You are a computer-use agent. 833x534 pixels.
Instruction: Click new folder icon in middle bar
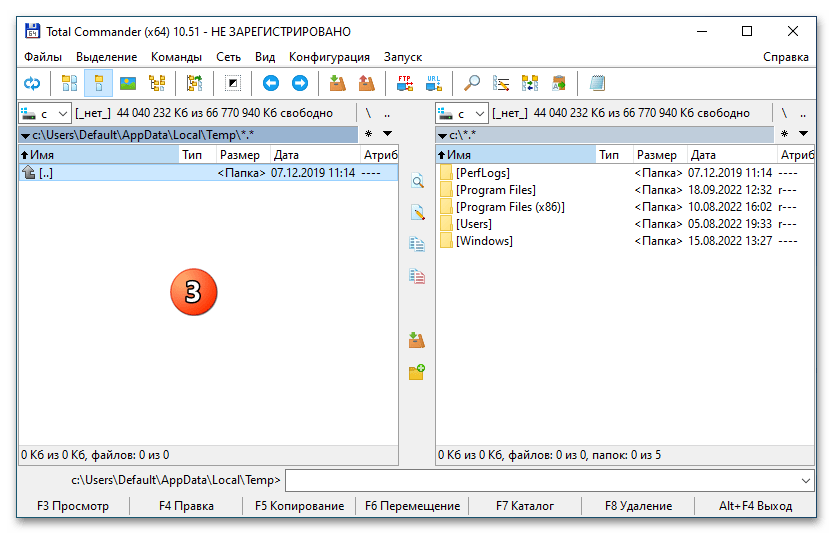417,372
